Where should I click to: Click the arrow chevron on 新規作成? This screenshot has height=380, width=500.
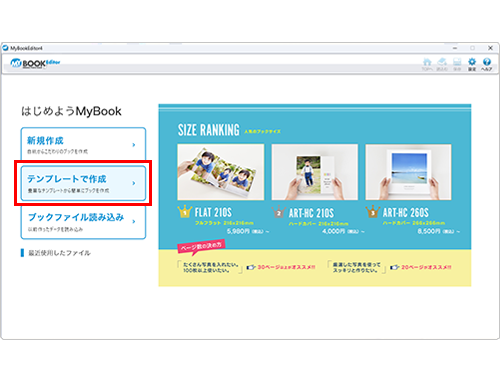[134, 145]
